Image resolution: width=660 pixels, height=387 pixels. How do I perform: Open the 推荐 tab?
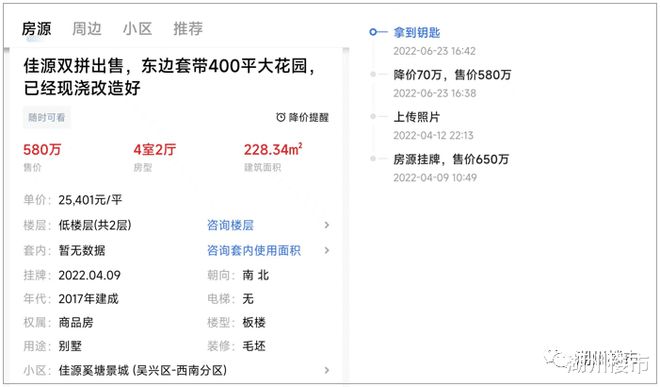[188, 29]
